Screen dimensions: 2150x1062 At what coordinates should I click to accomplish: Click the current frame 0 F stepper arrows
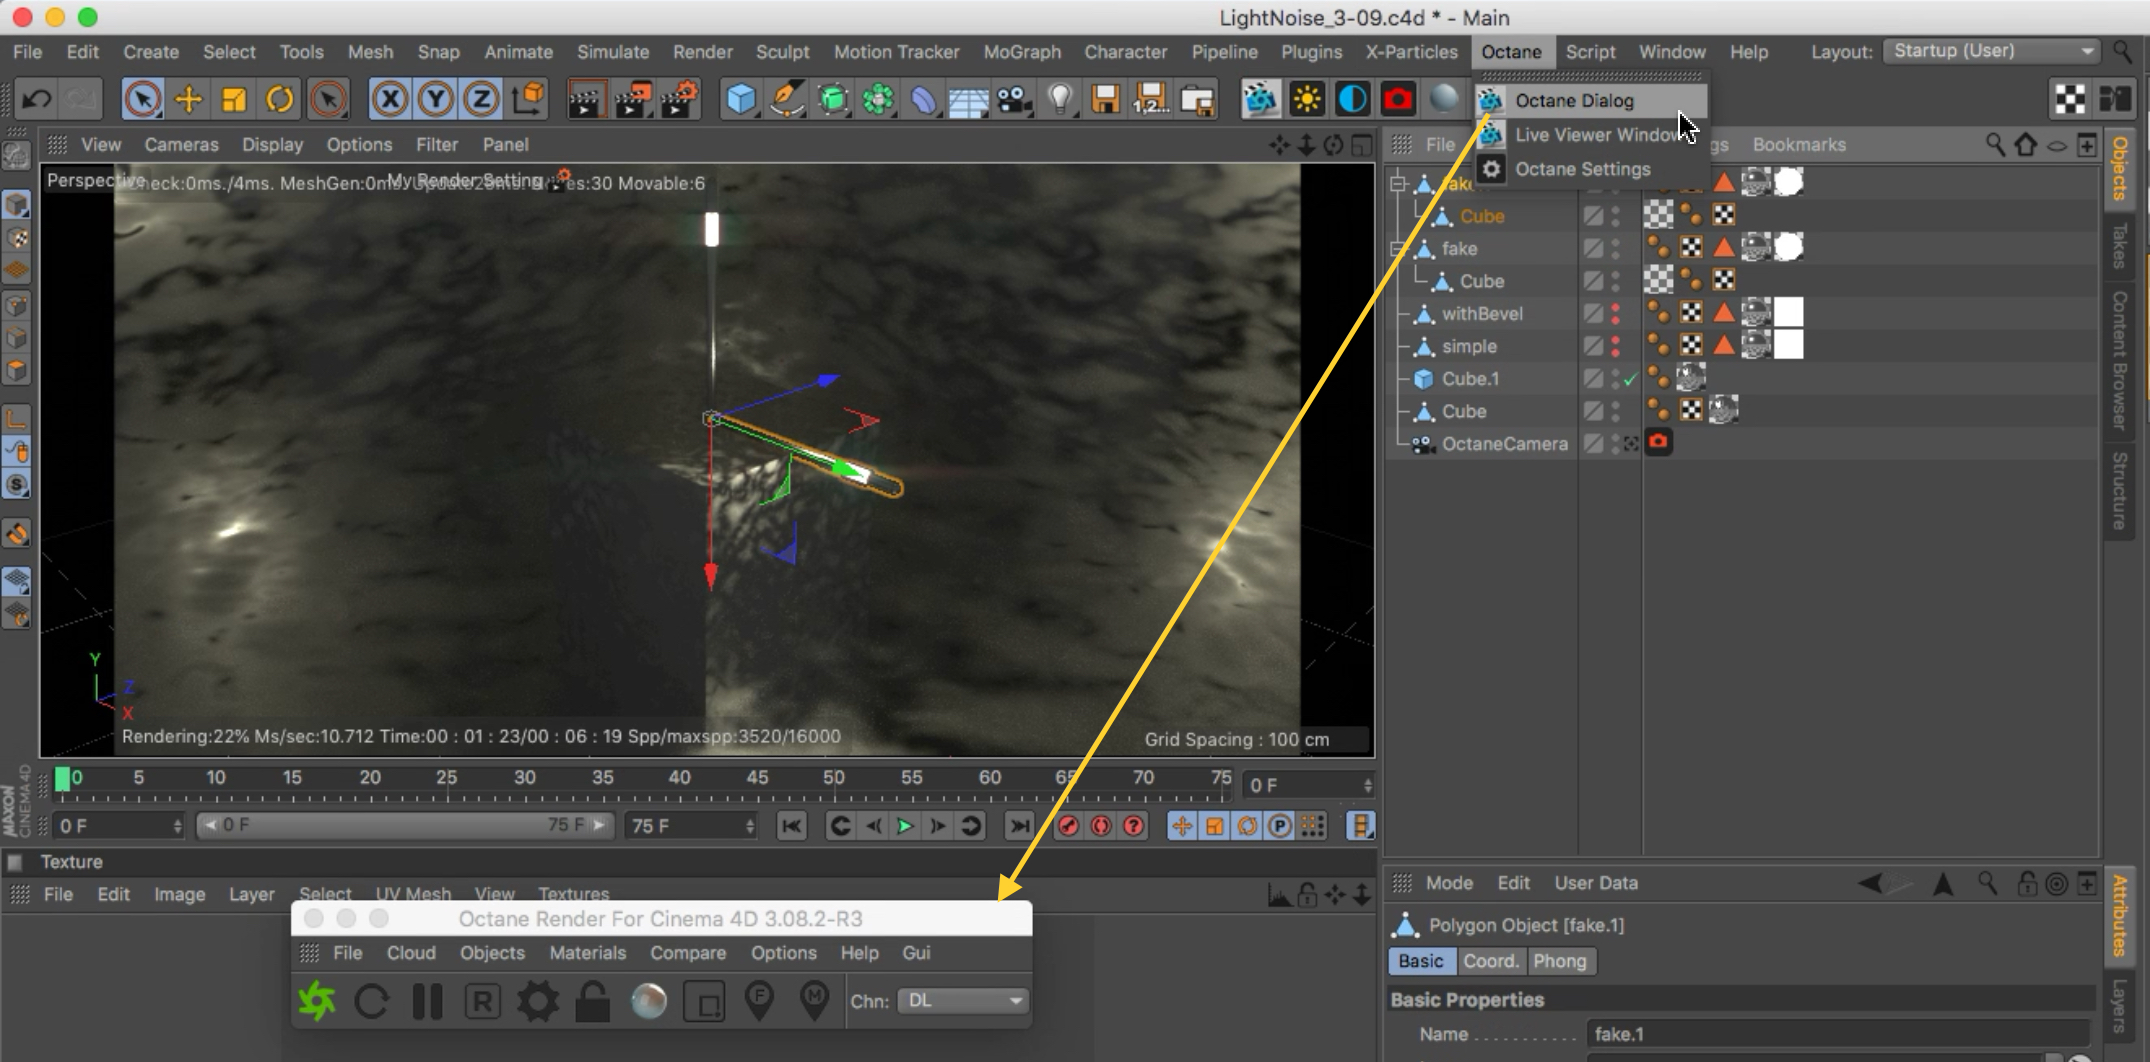tap(1367, 786)
